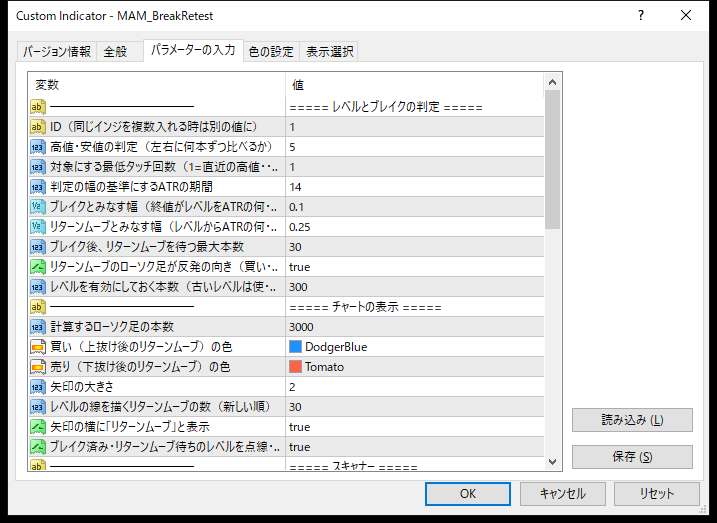Click the リセット button
The width and height of the screenshot is (717, 523).
pyautogui.click(x=657, y=494)
